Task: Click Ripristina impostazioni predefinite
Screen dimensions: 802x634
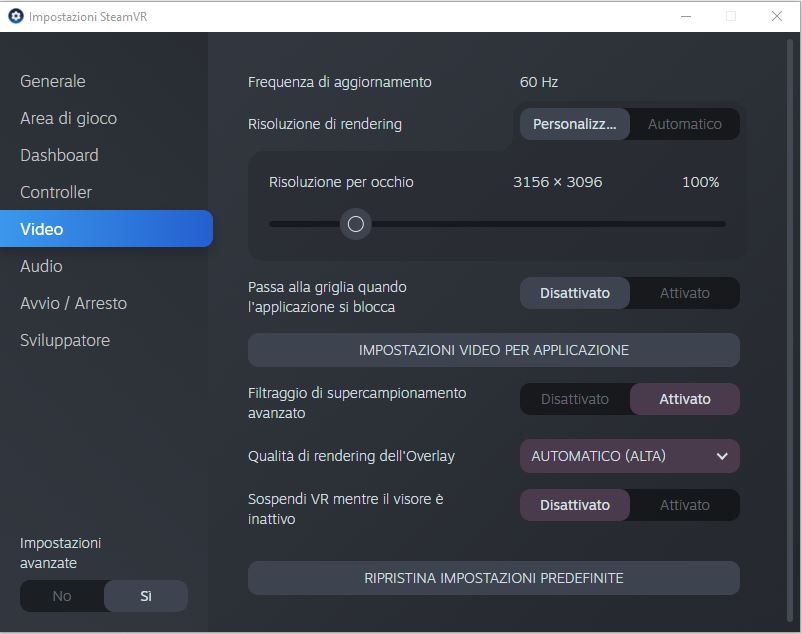Action: click(x=494, y=578)
